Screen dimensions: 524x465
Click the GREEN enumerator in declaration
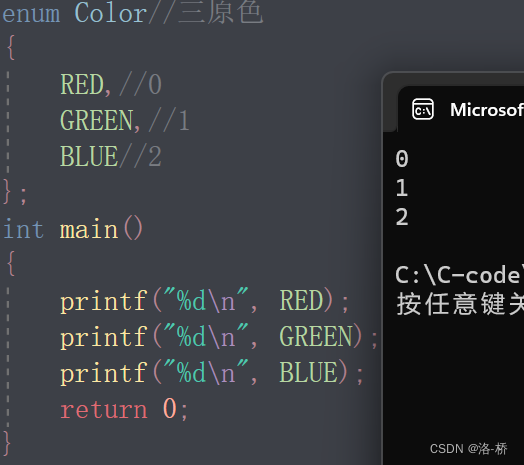(96, 120)
